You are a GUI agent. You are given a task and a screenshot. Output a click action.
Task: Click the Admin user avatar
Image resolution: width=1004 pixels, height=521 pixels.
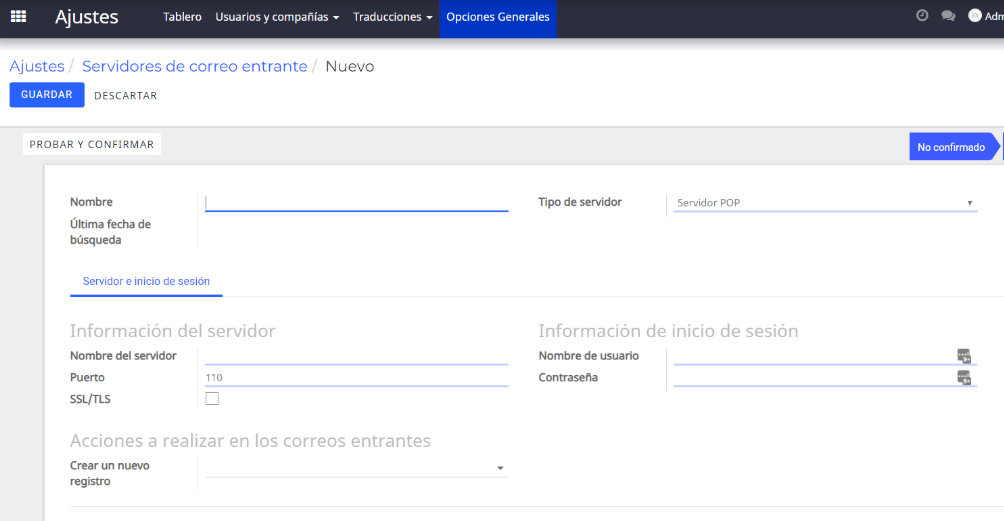(x=975, y=16)
